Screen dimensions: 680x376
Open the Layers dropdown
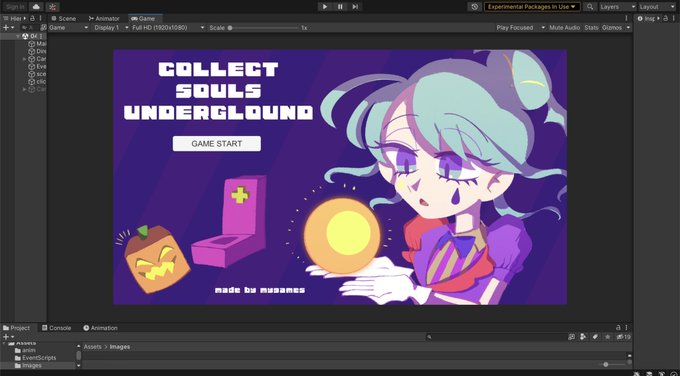[x=618, y=7]
